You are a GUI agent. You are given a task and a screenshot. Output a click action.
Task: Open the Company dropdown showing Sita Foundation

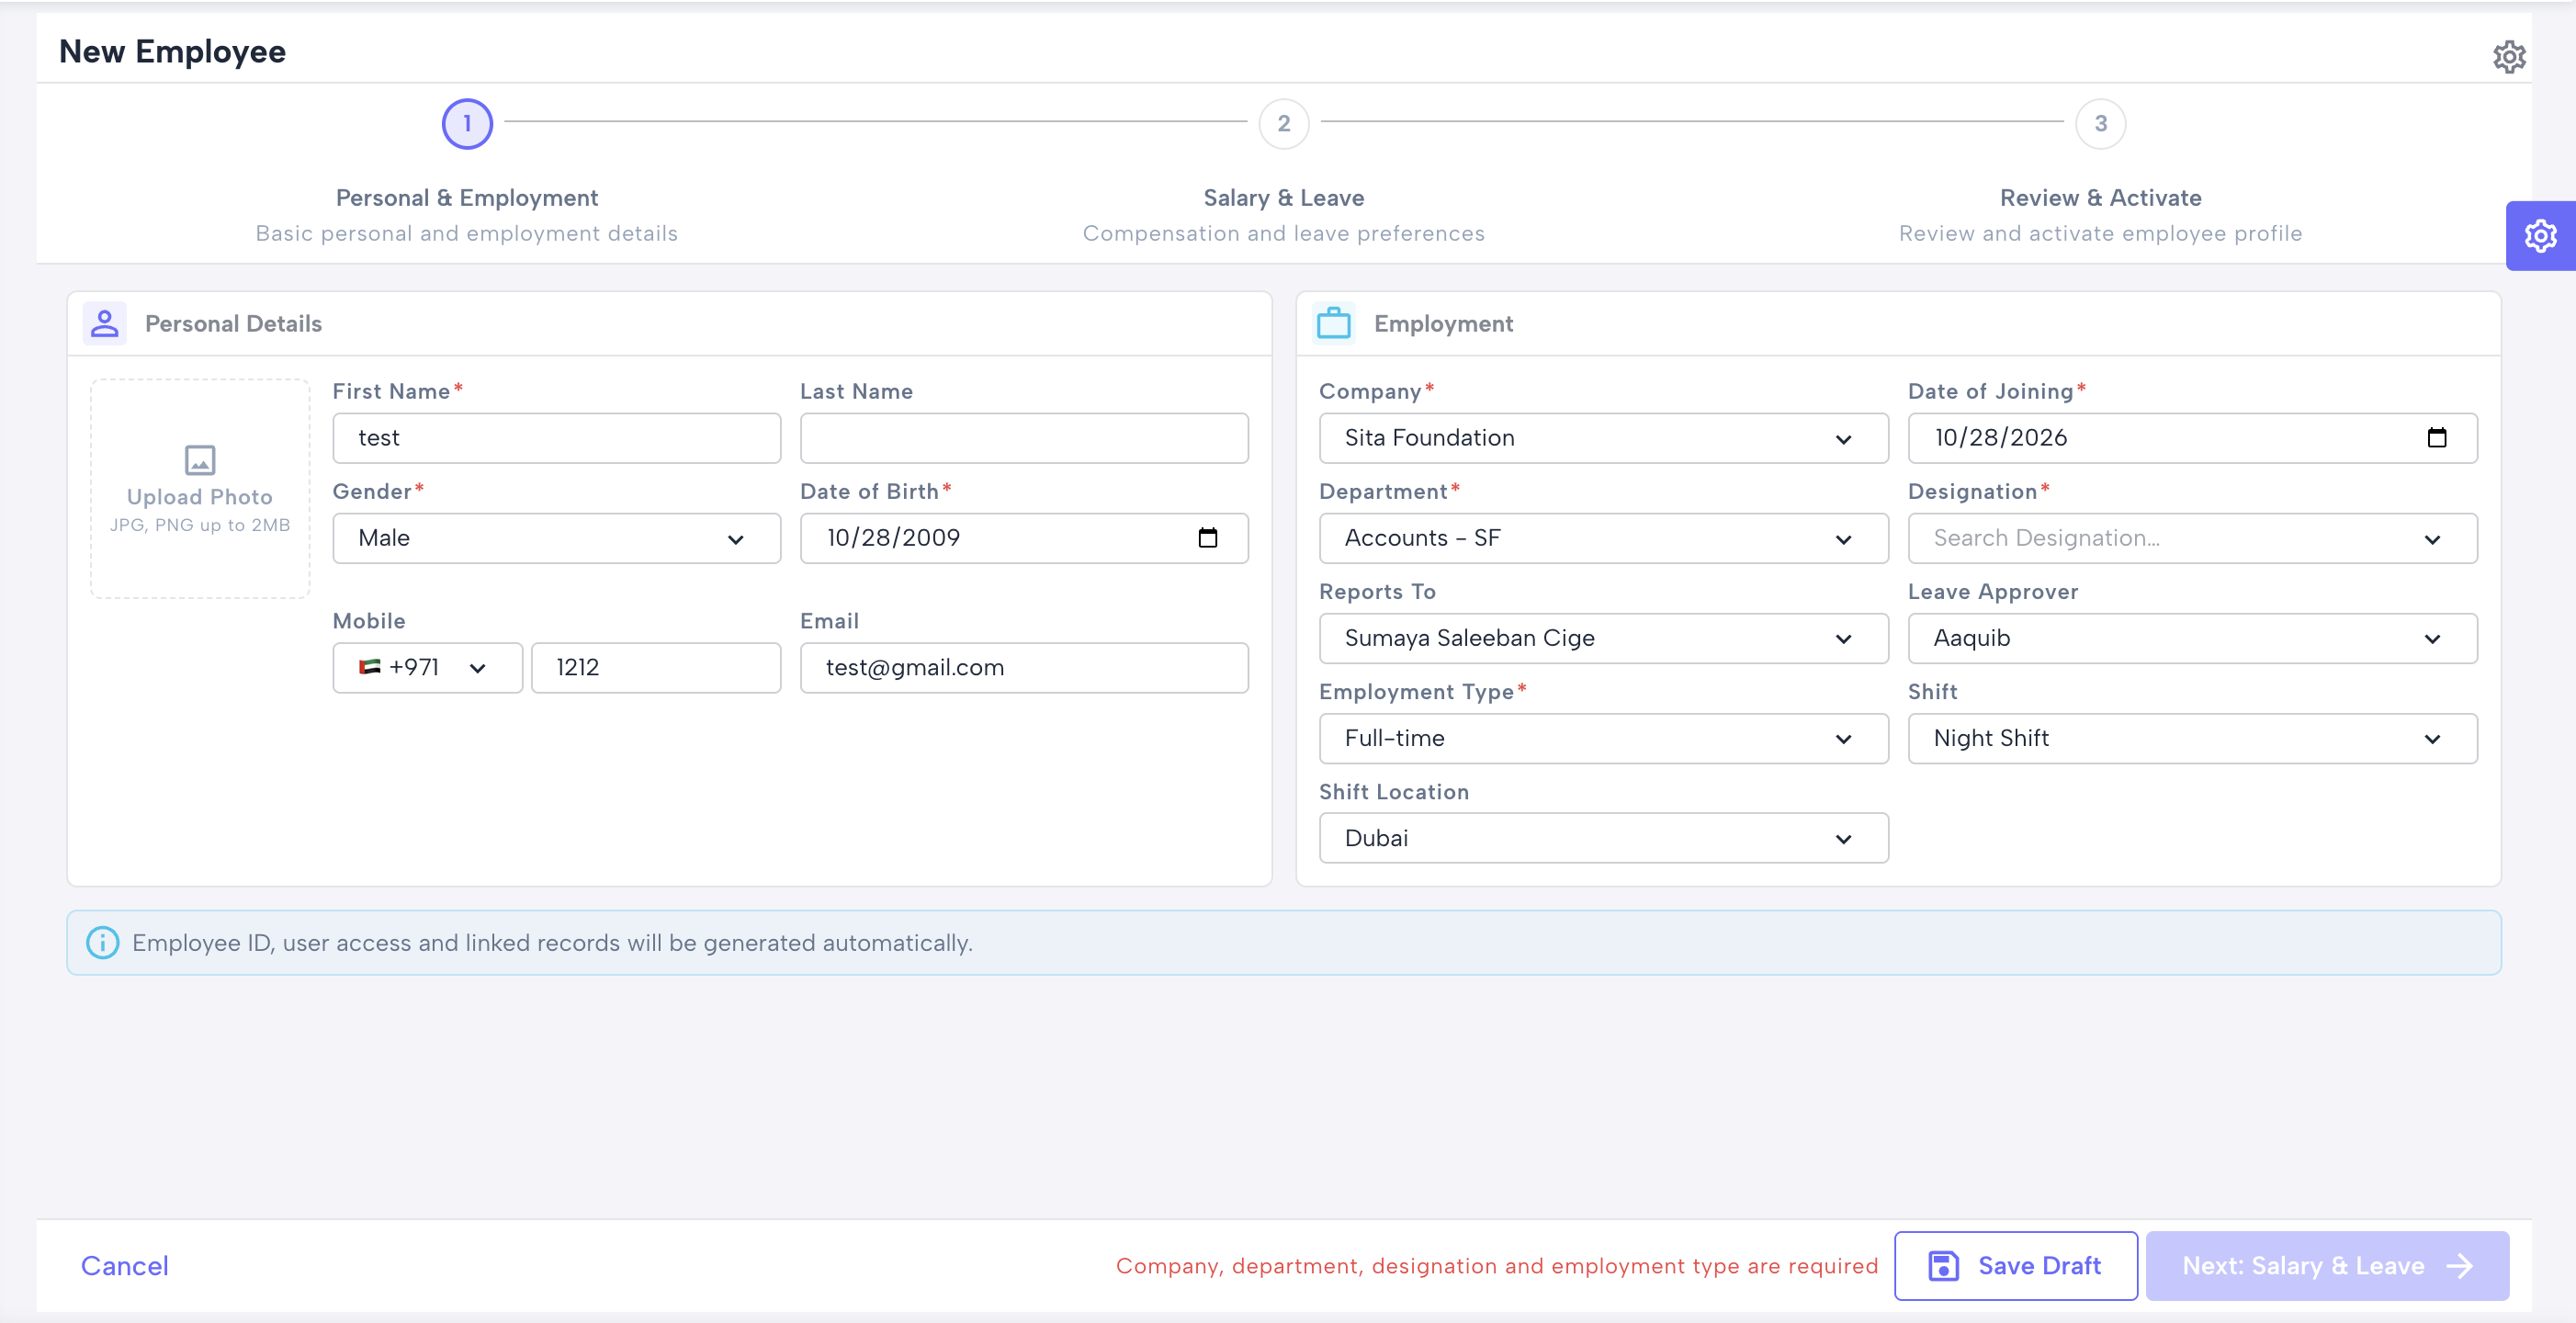coord(1604,438)
